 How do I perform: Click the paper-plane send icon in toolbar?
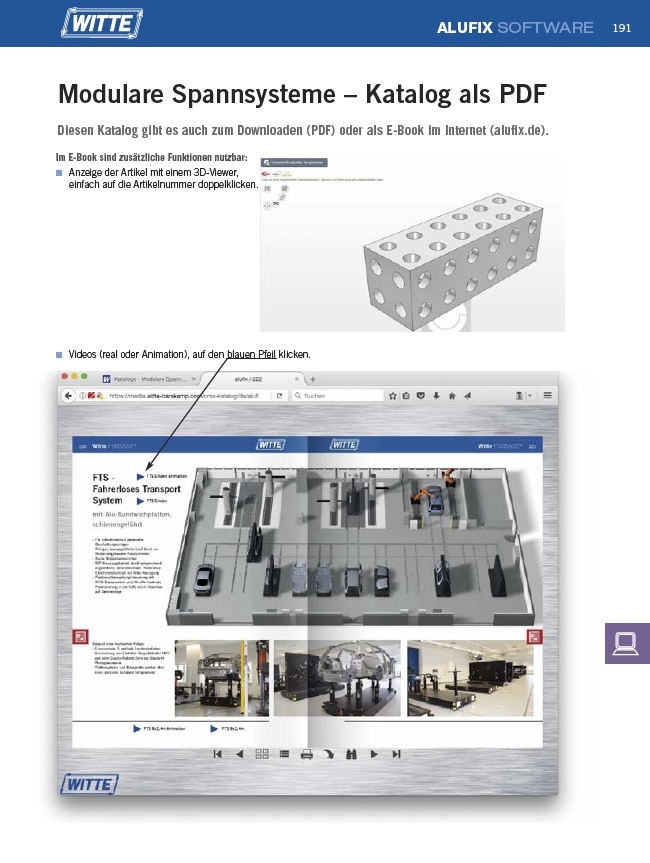point(467,395)
